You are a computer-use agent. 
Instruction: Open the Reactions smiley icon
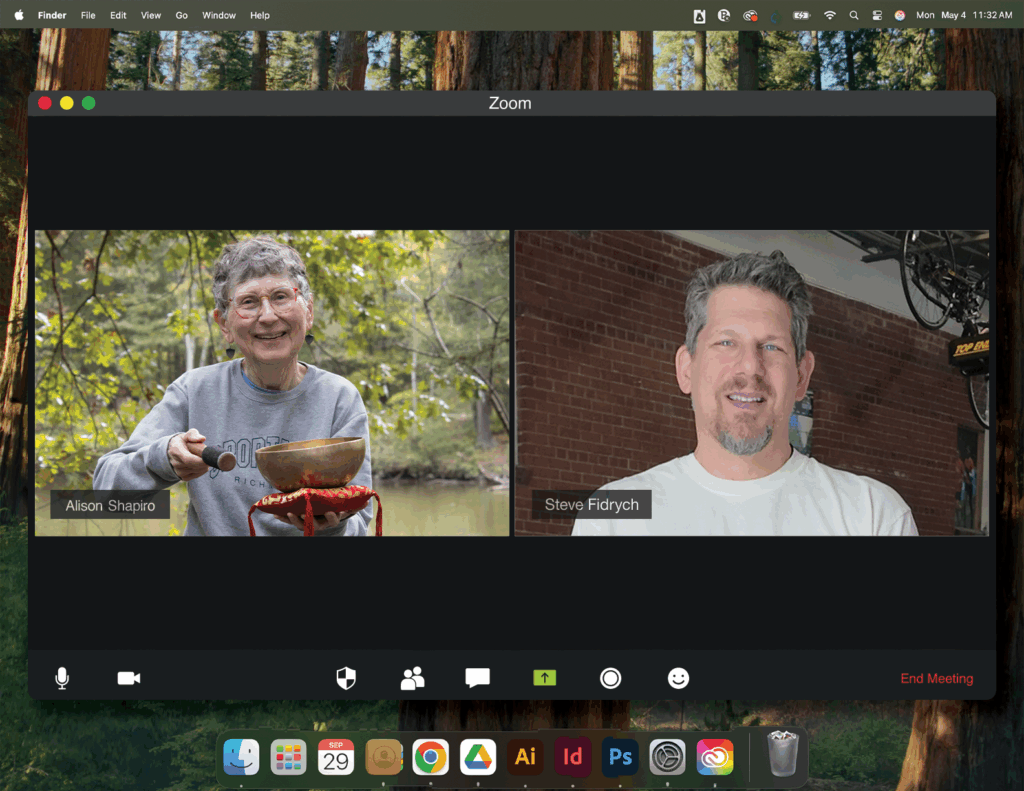(678, 679)
